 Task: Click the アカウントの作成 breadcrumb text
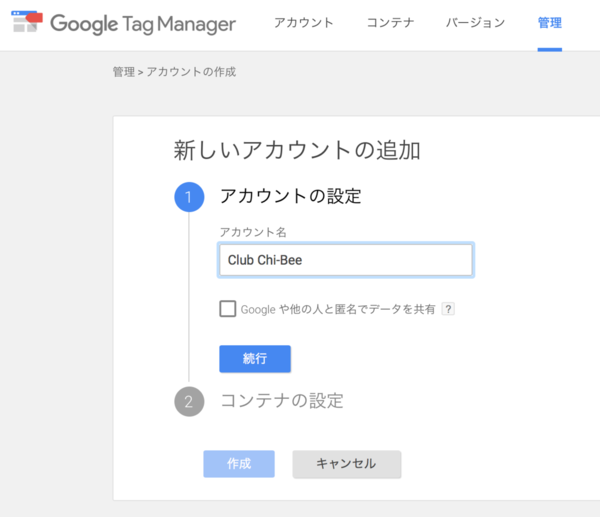[x=191, y=72]
